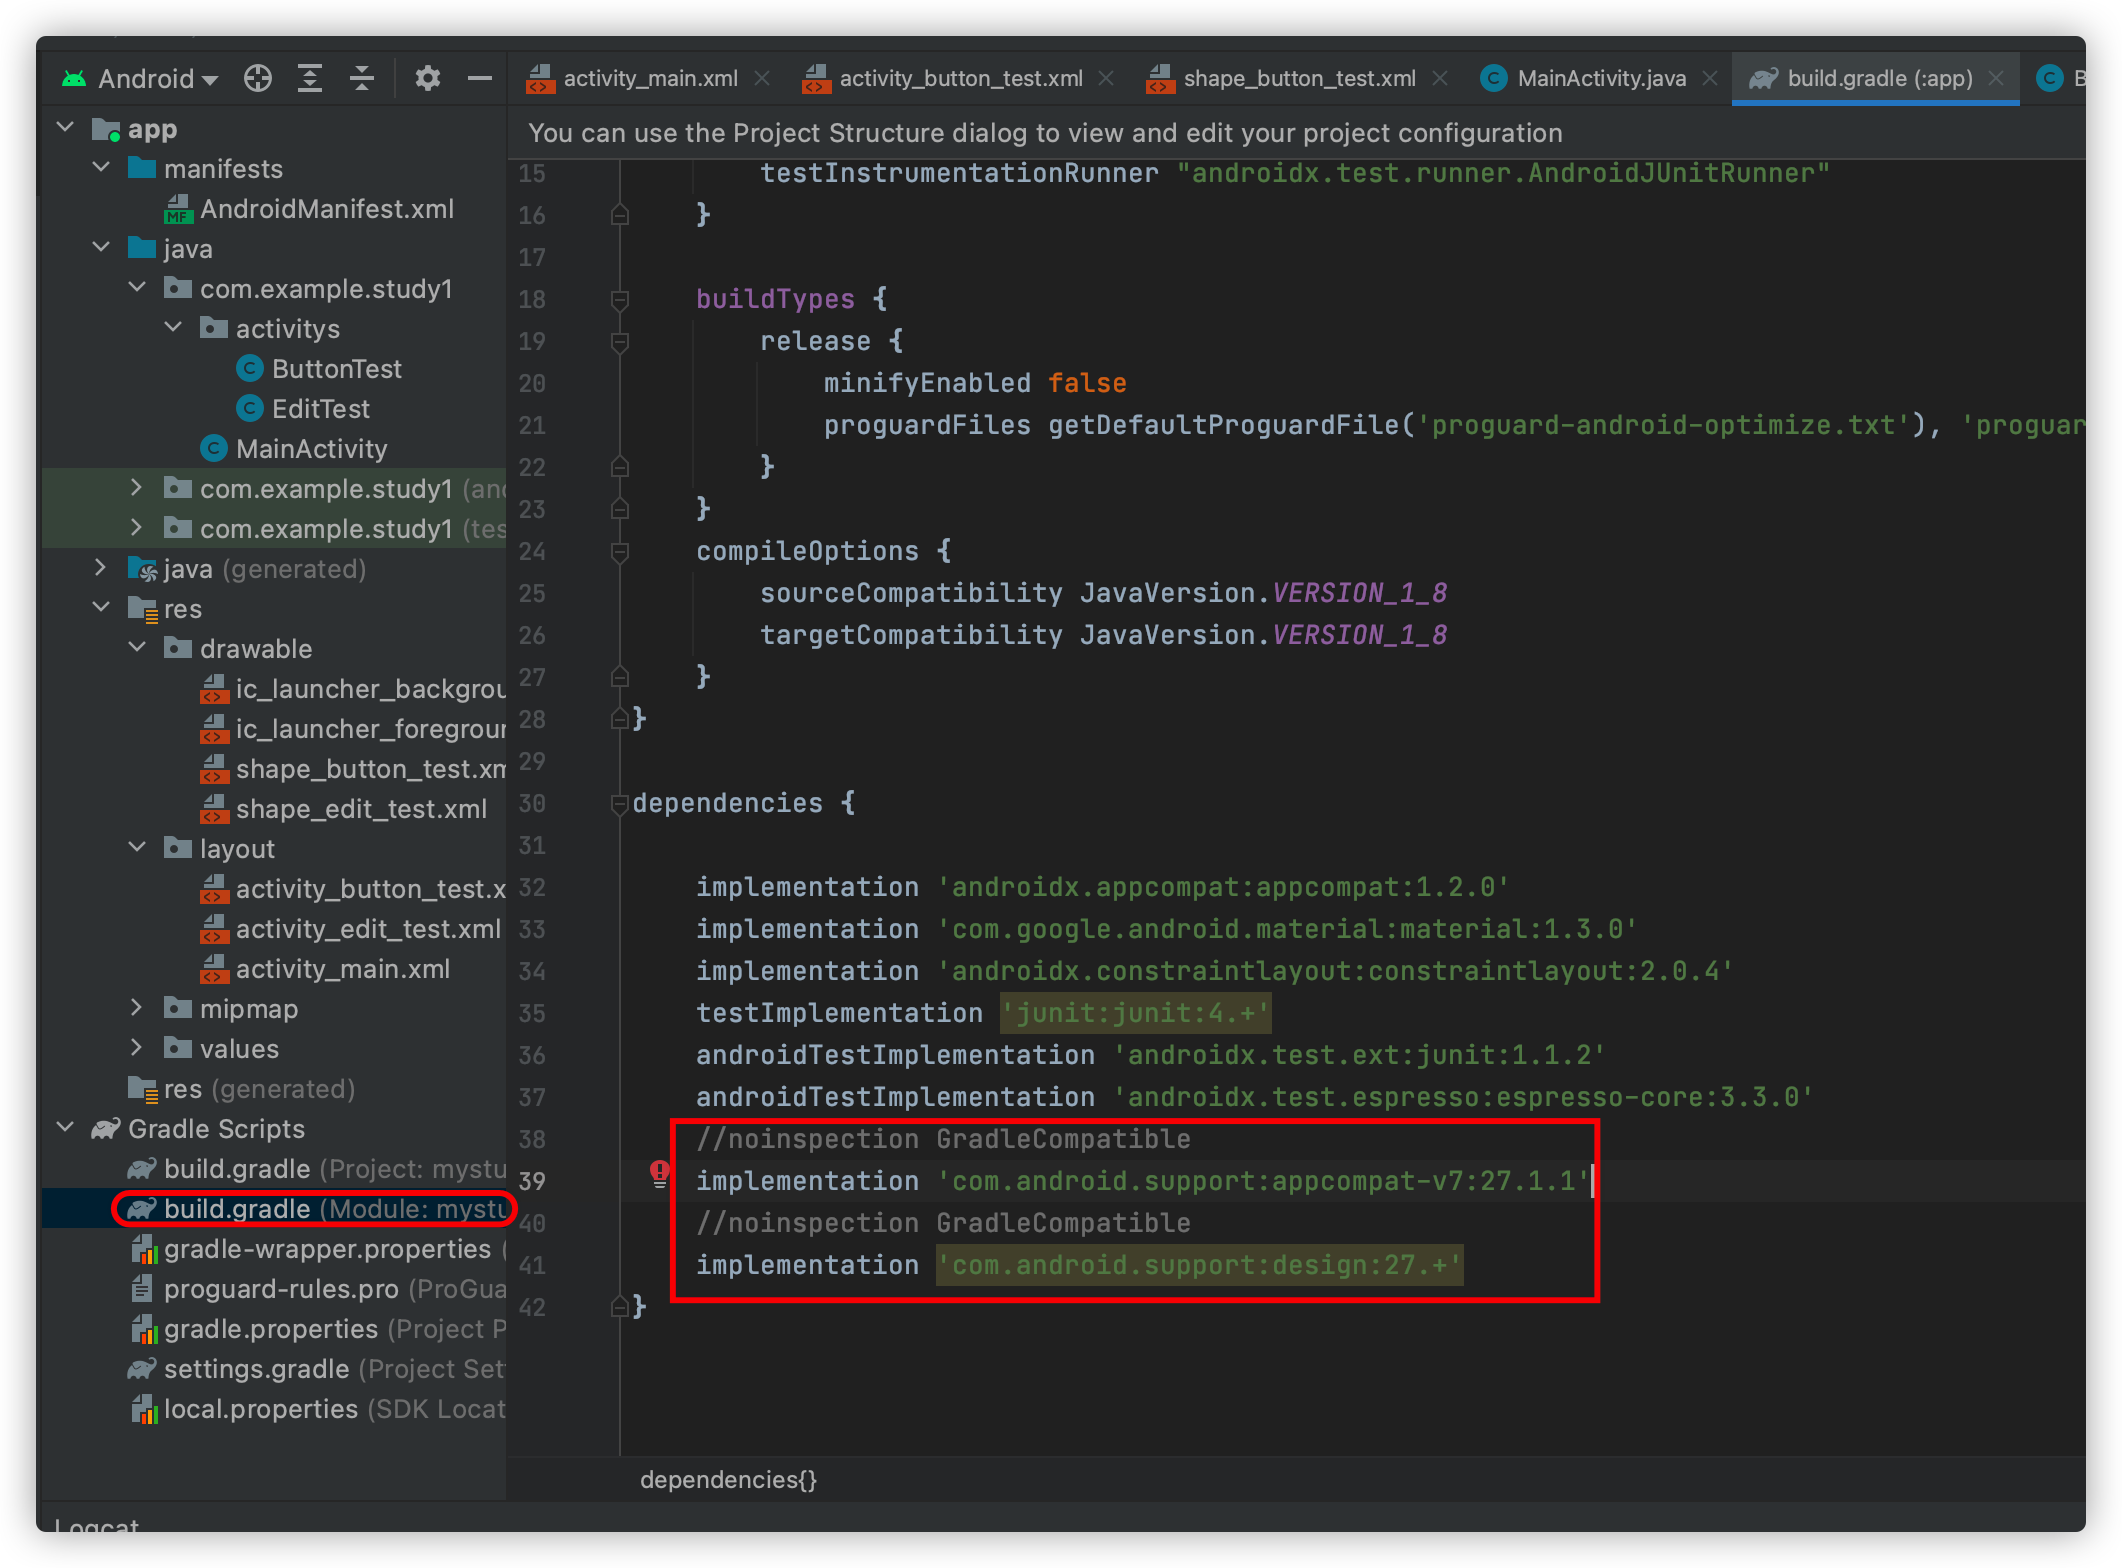Collapse the app module node
The image size is (2122, 1568).
66,128
